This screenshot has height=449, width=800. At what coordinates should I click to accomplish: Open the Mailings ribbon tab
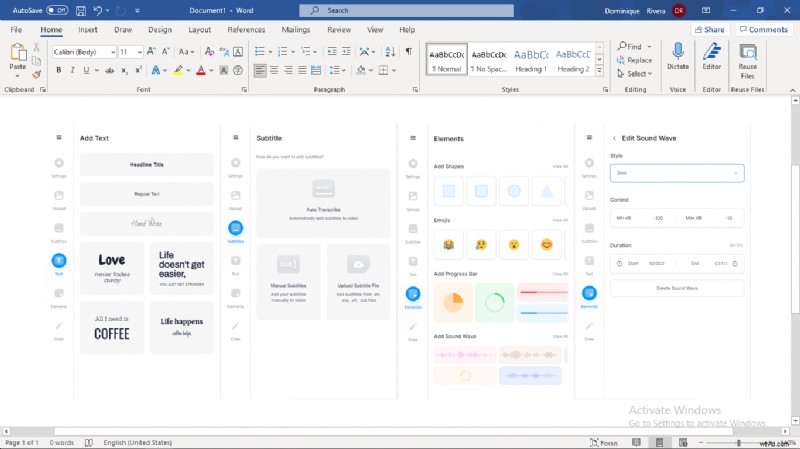(295, 30)
